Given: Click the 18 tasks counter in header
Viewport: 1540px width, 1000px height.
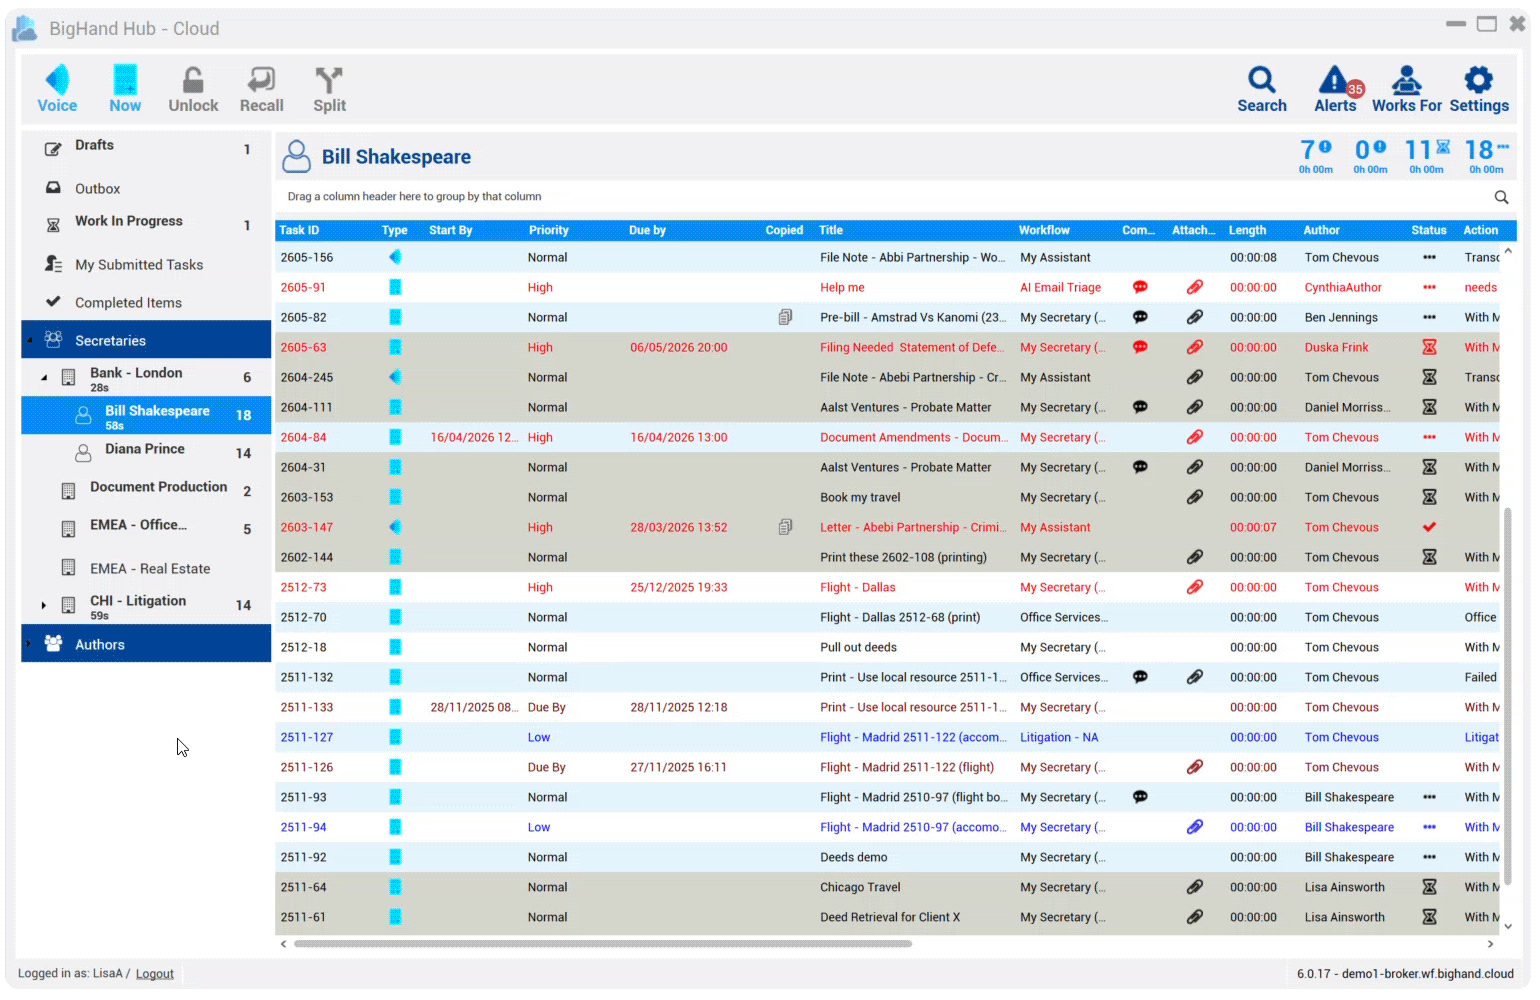Looking at the screenshot, I should [1486, 156].
